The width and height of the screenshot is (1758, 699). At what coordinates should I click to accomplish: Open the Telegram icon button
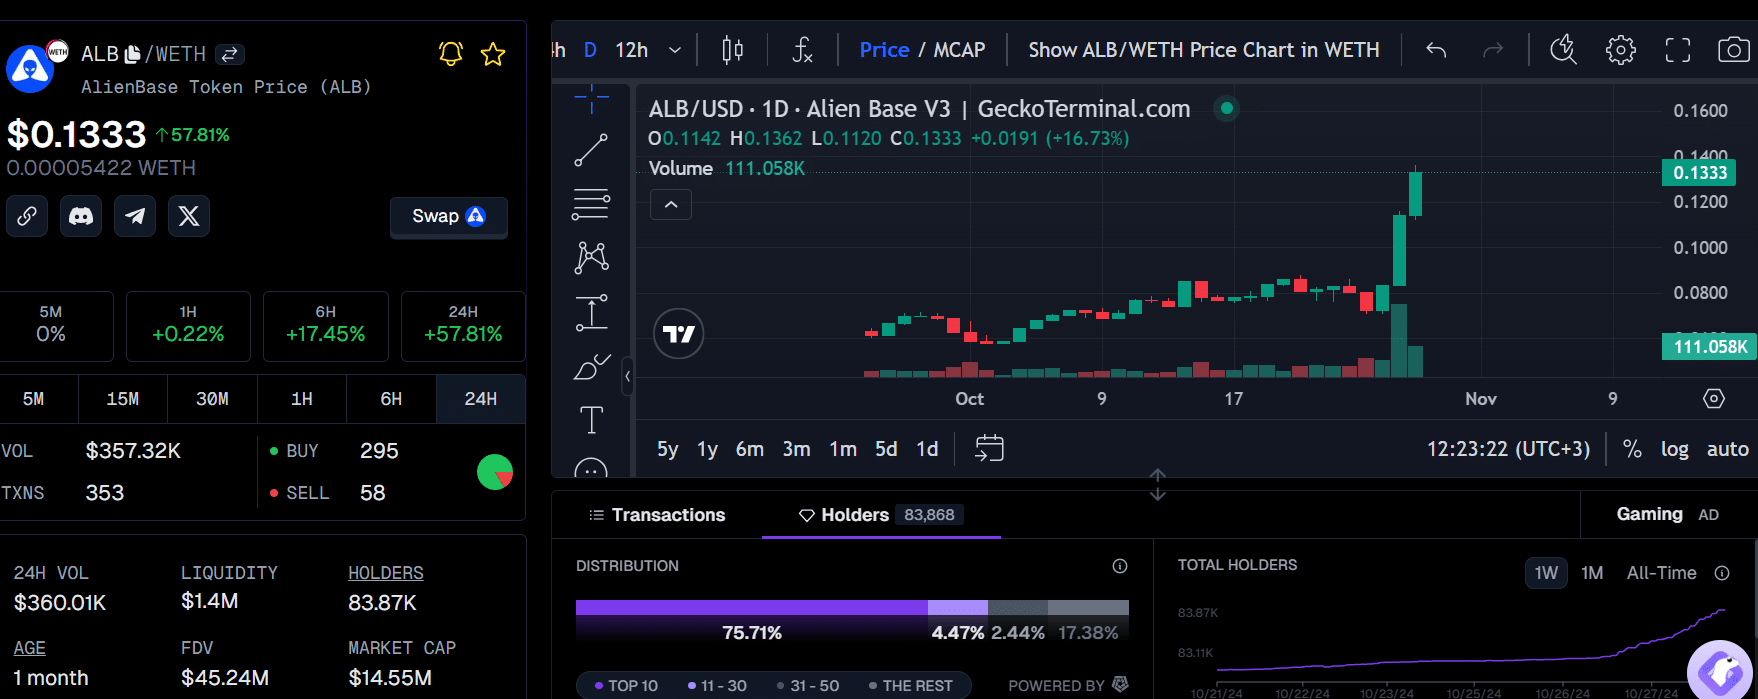tap(135, 216)
